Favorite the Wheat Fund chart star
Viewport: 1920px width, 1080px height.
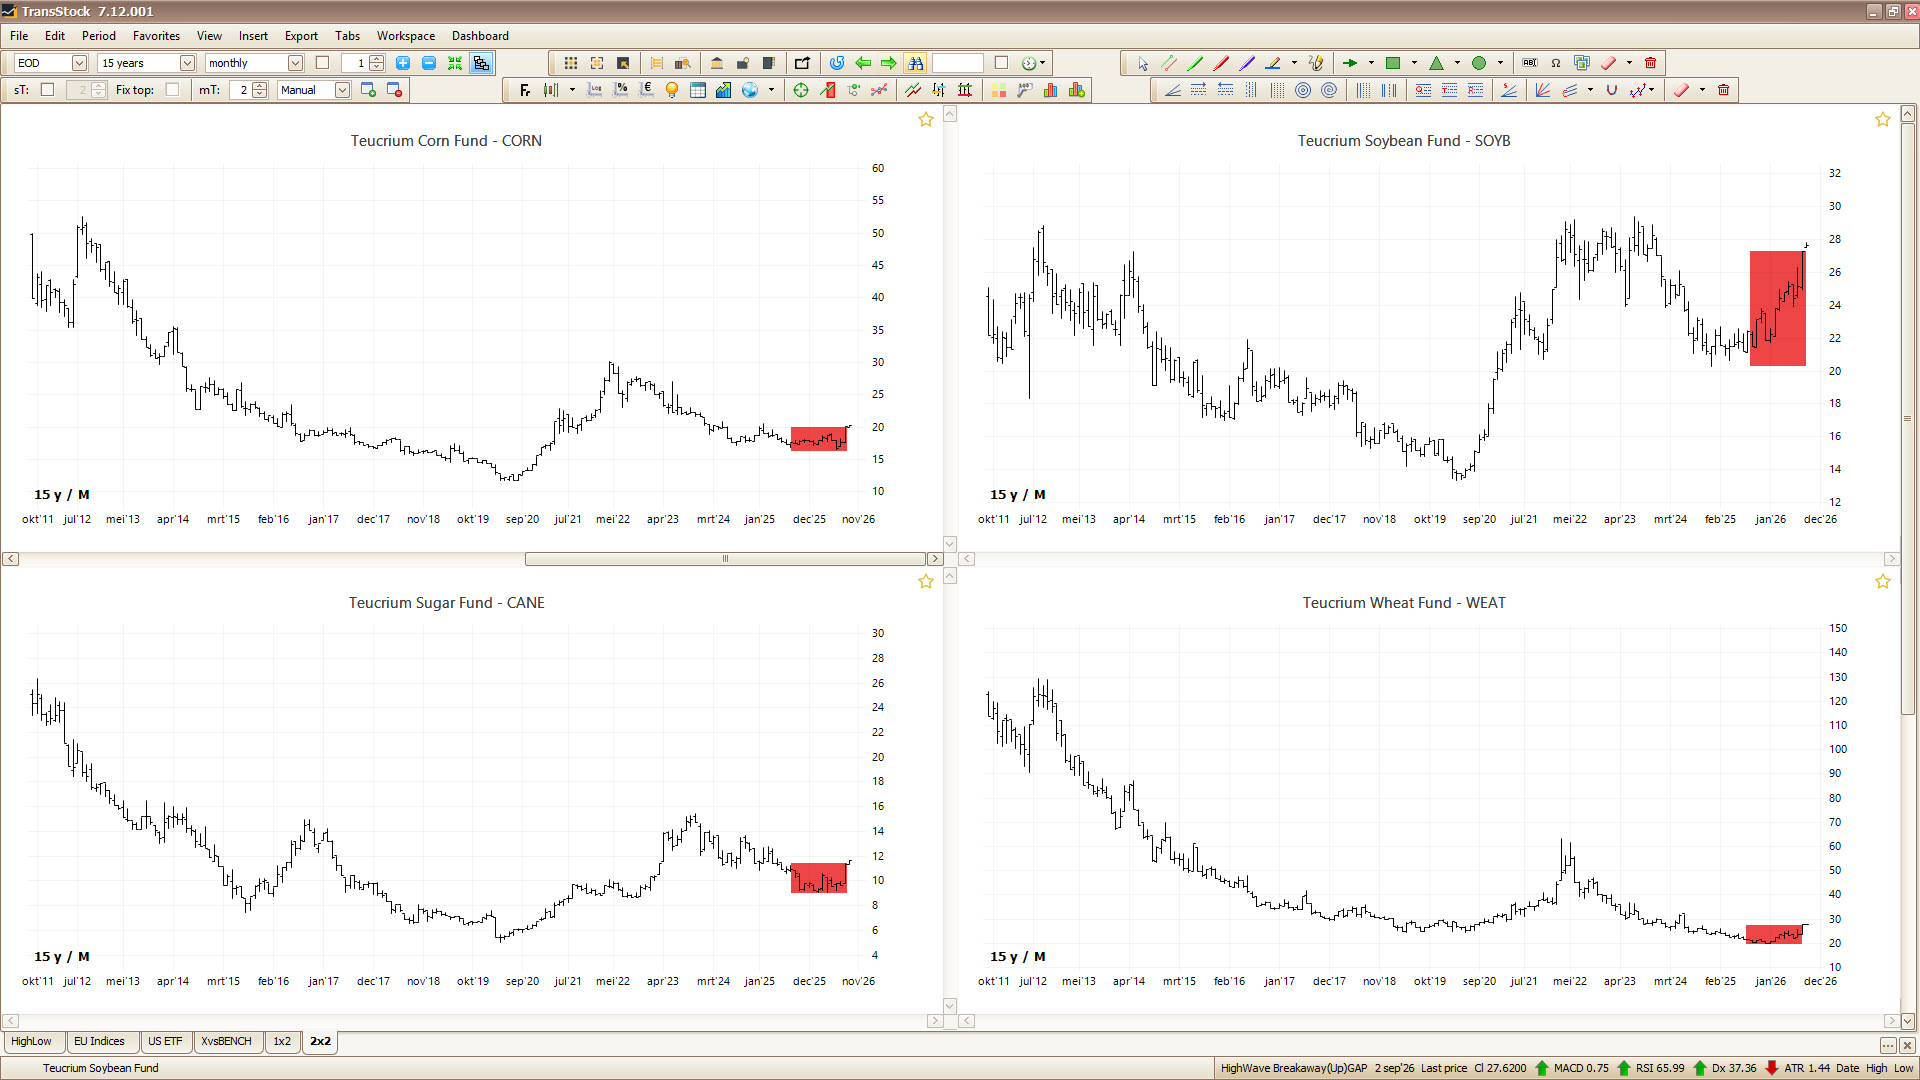1883,582
